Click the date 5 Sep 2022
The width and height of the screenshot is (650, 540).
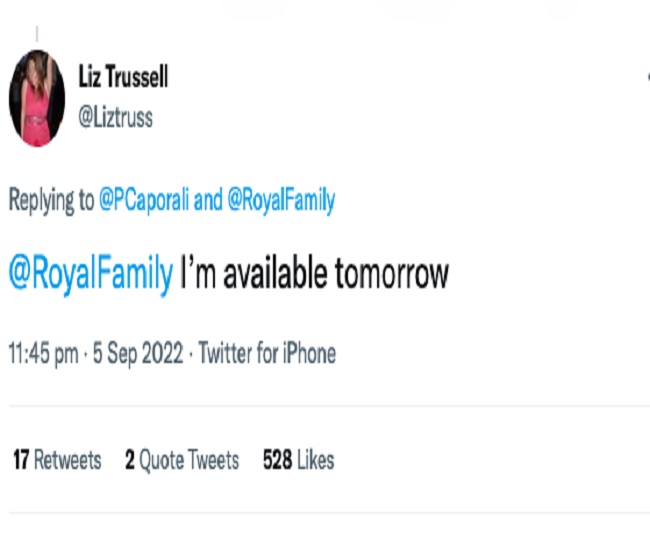pyautogui.click(x=139, y=353)
